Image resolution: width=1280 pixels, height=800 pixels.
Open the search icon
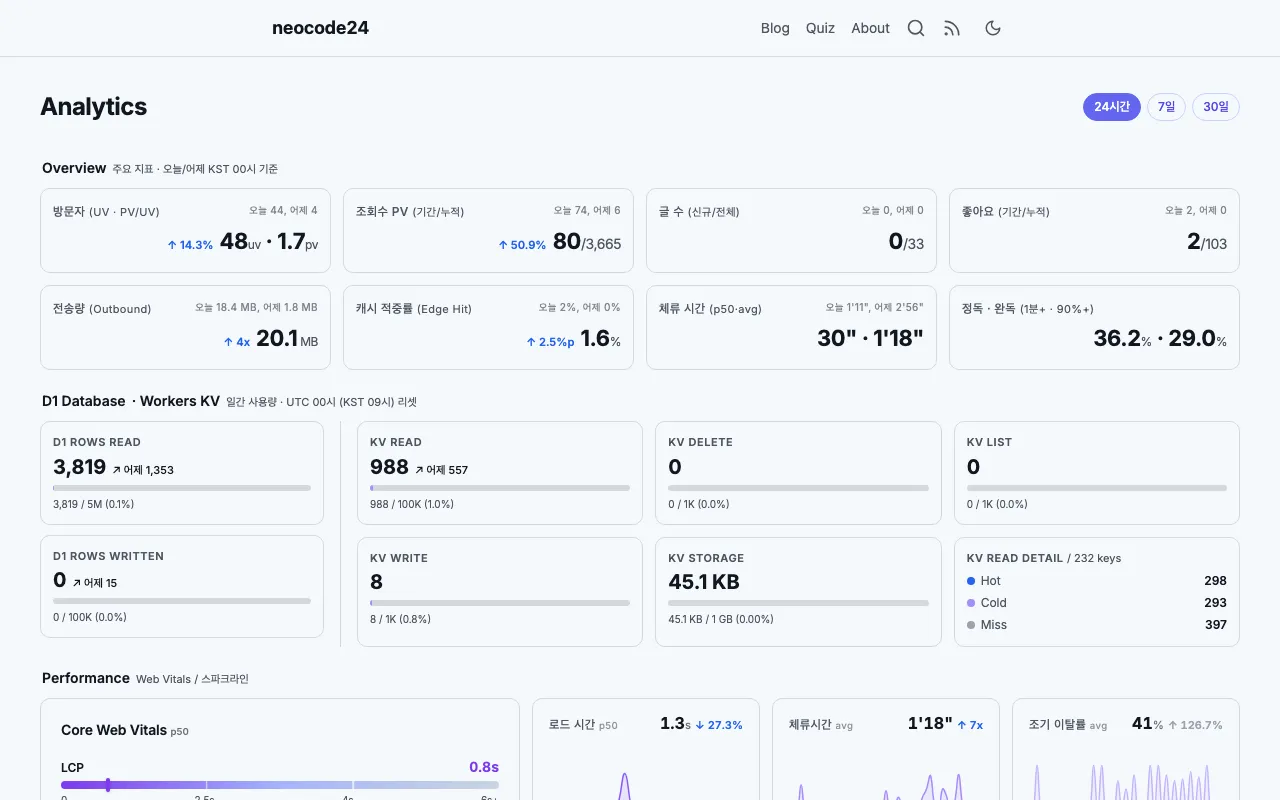916,28
